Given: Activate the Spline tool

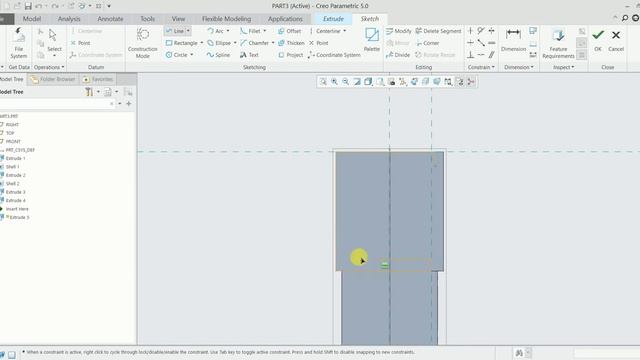Looking at the screenshot, I should (x=218, y=55).
